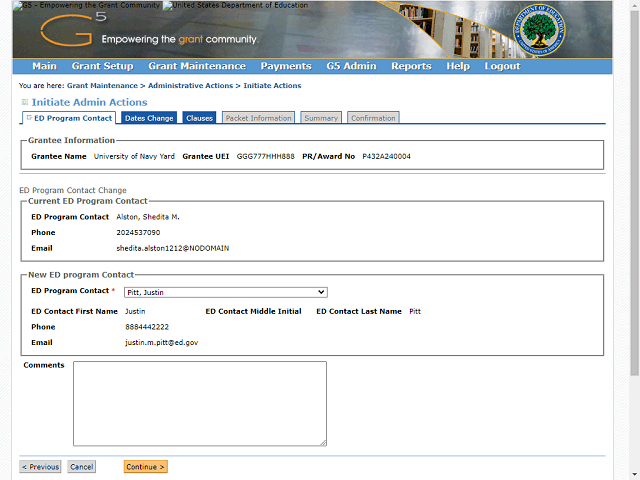Viewport: 640px width, 480px height.
Task: Open the Payments menu
Action: pos(286,66)
